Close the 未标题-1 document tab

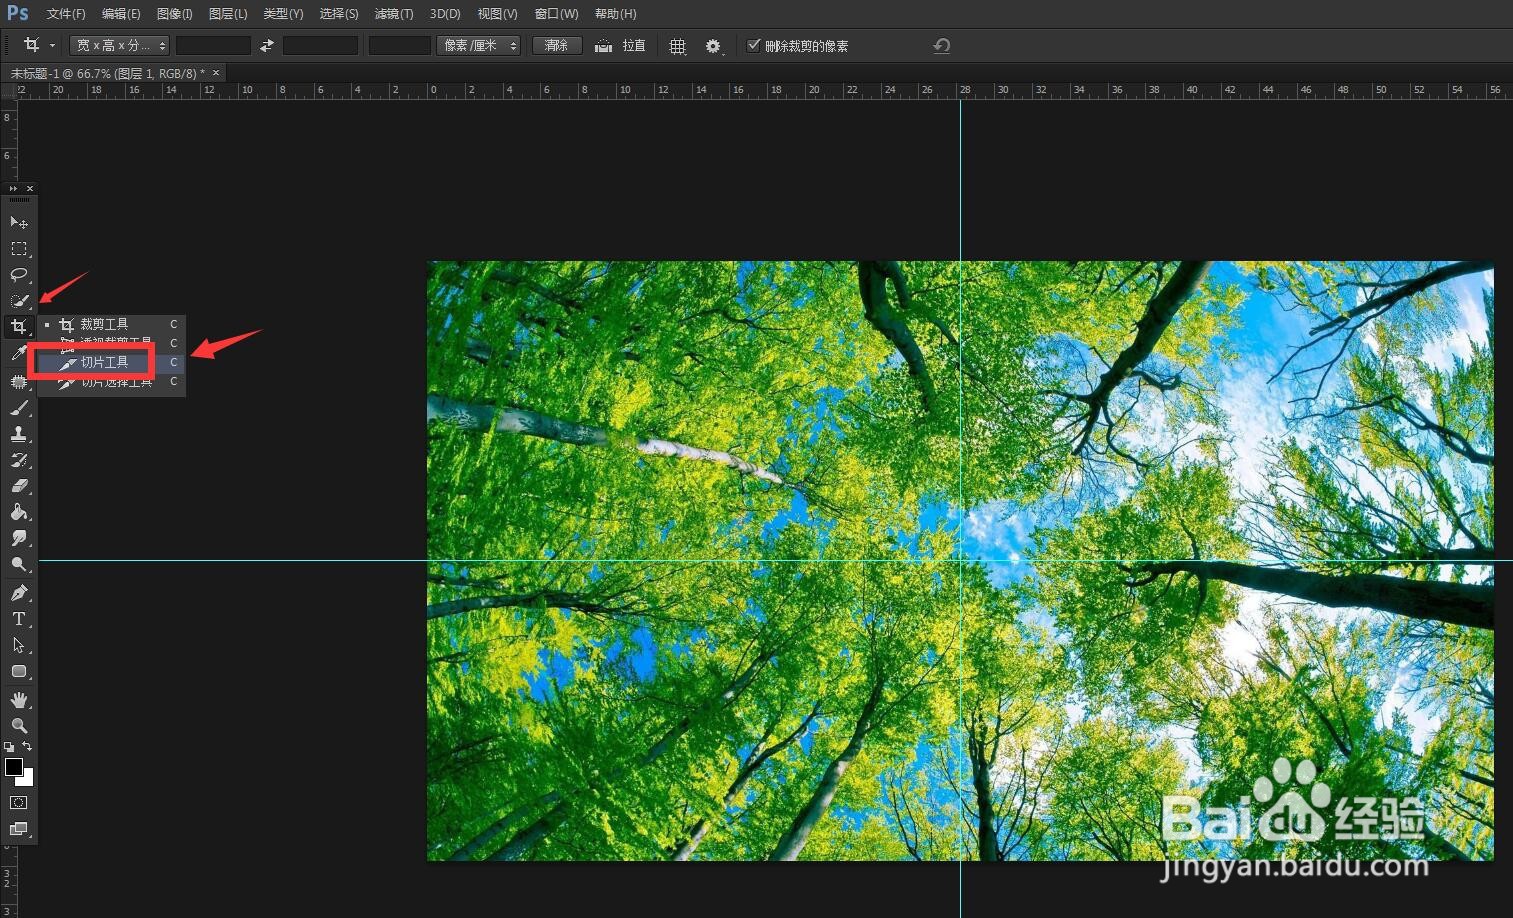[x=216, y=73]
